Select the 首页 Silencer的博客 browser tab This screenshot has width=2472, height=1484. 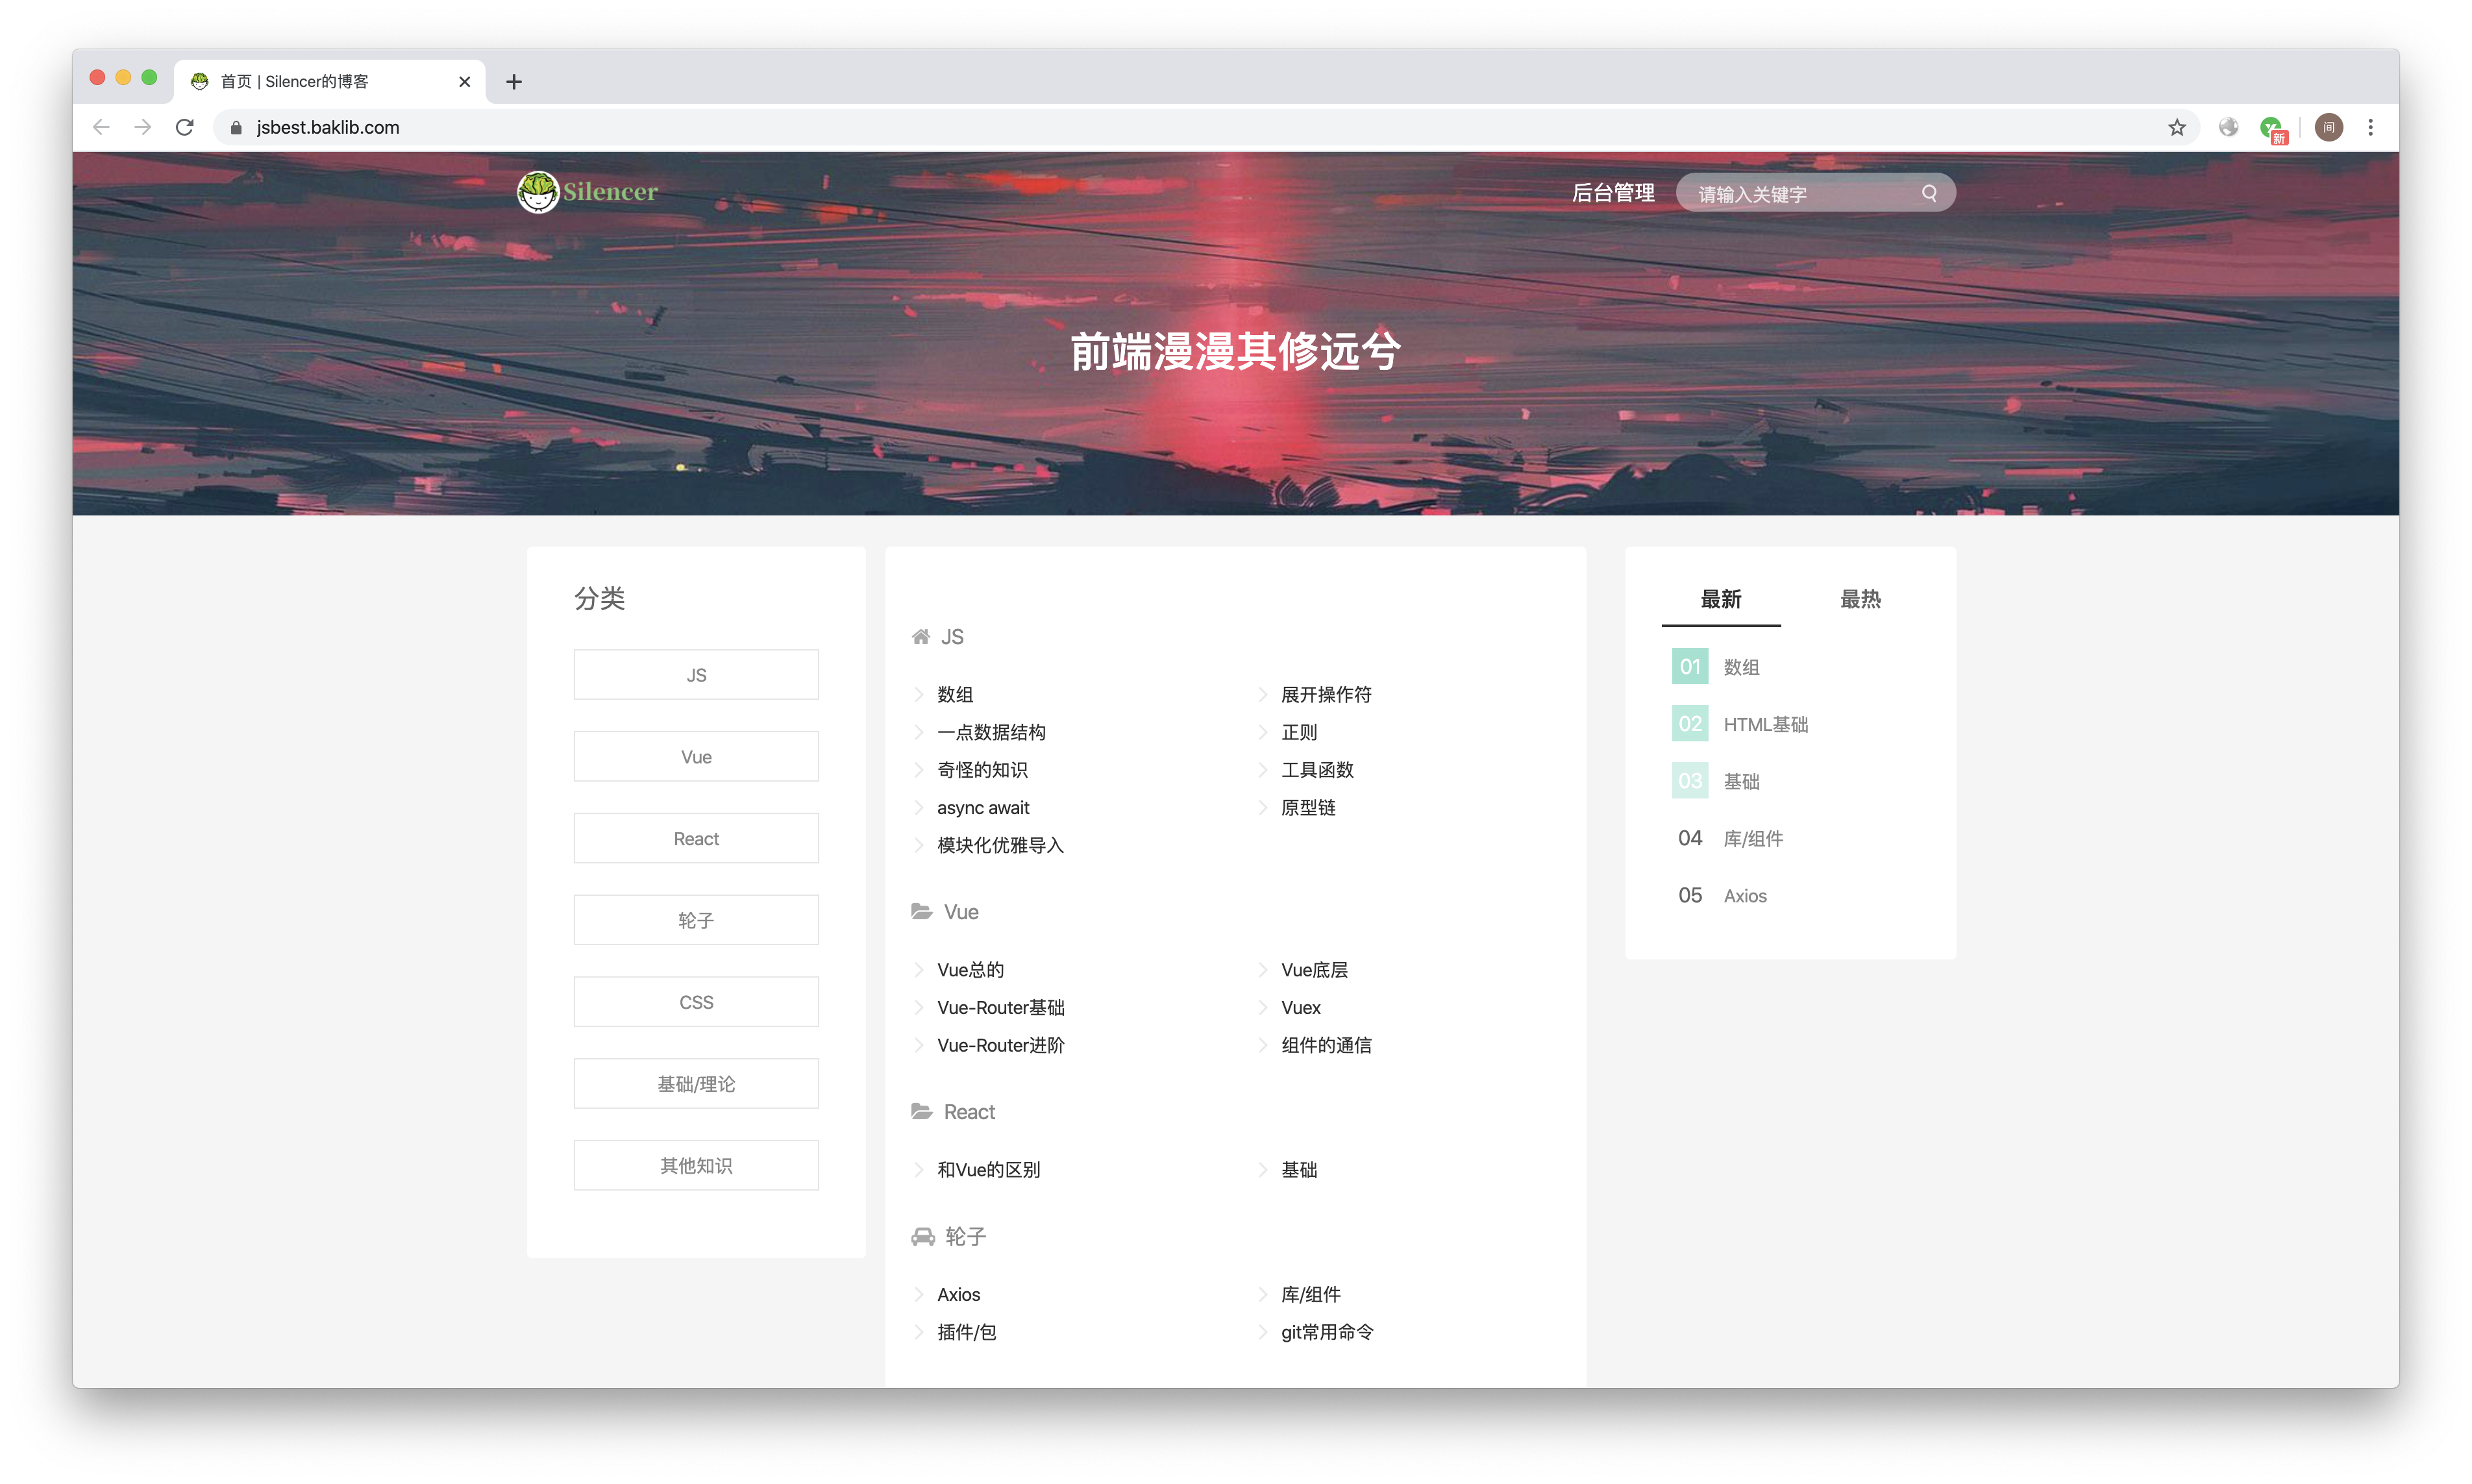pos(330,81)
